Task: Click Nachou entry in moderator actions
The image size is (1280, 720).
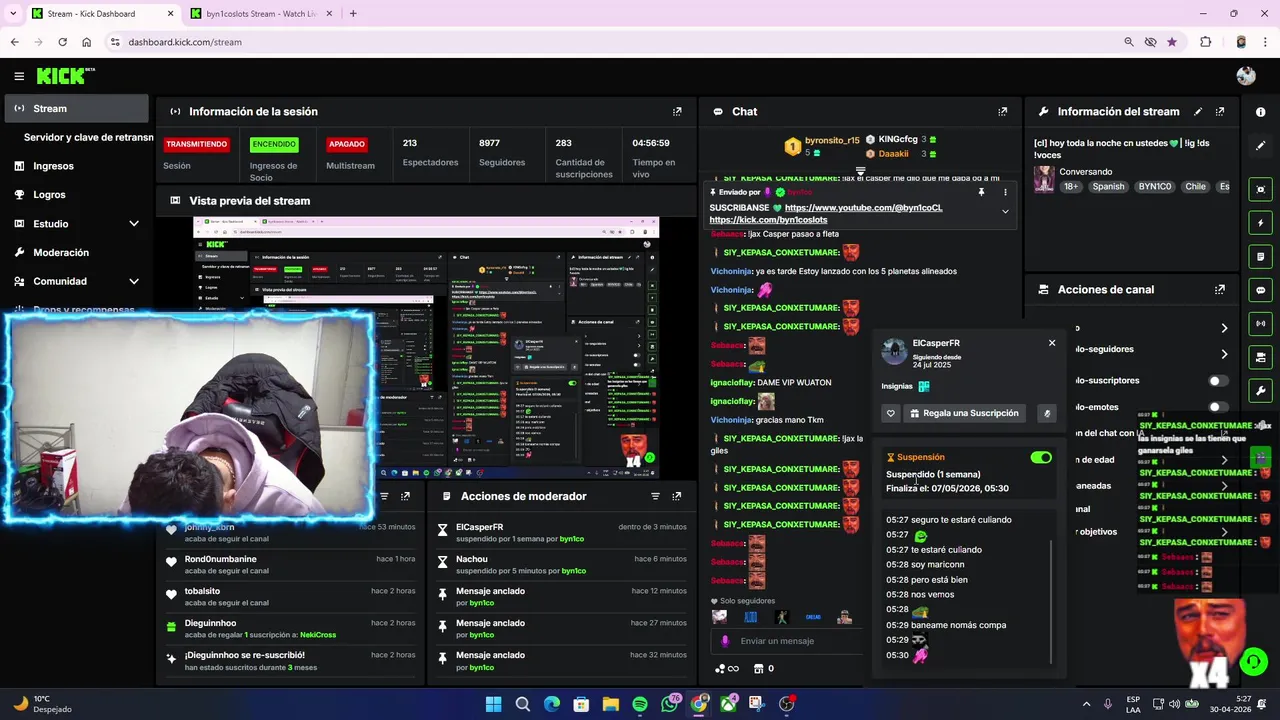Action: (562, 565)
